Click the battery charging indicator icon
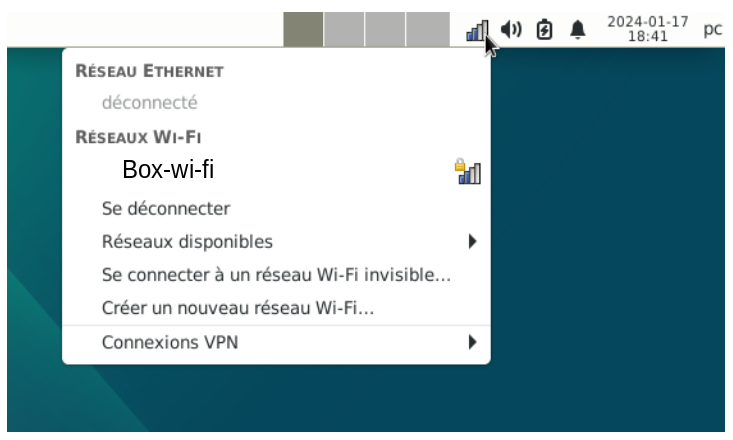Image resolution: width=733 pixels, height=440 pixels. (544, 29)
